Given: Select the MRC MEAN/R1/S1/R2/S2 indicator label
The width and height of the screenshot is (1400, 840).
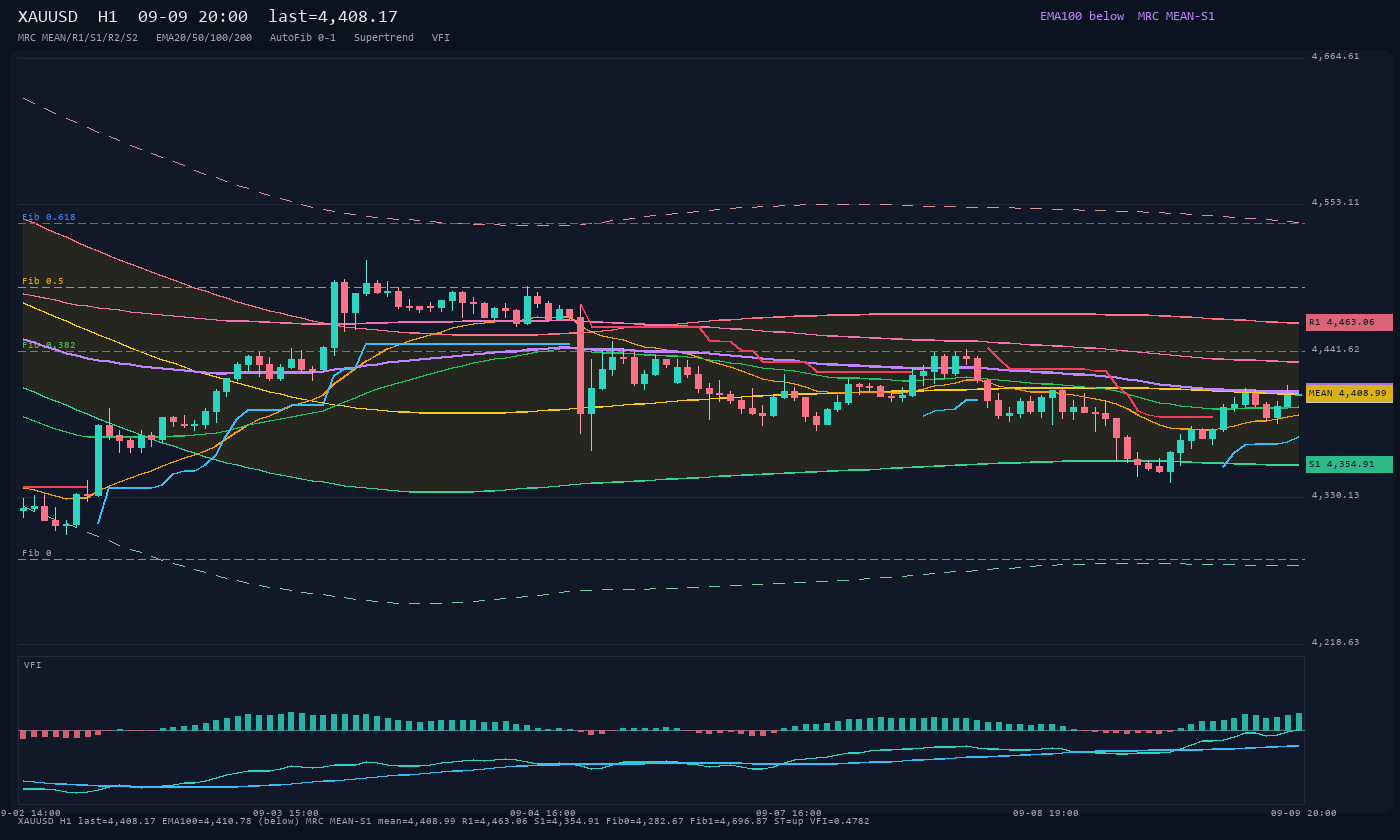Looking at the screenshot, I should pyautogui.click(x=78, y=37).
